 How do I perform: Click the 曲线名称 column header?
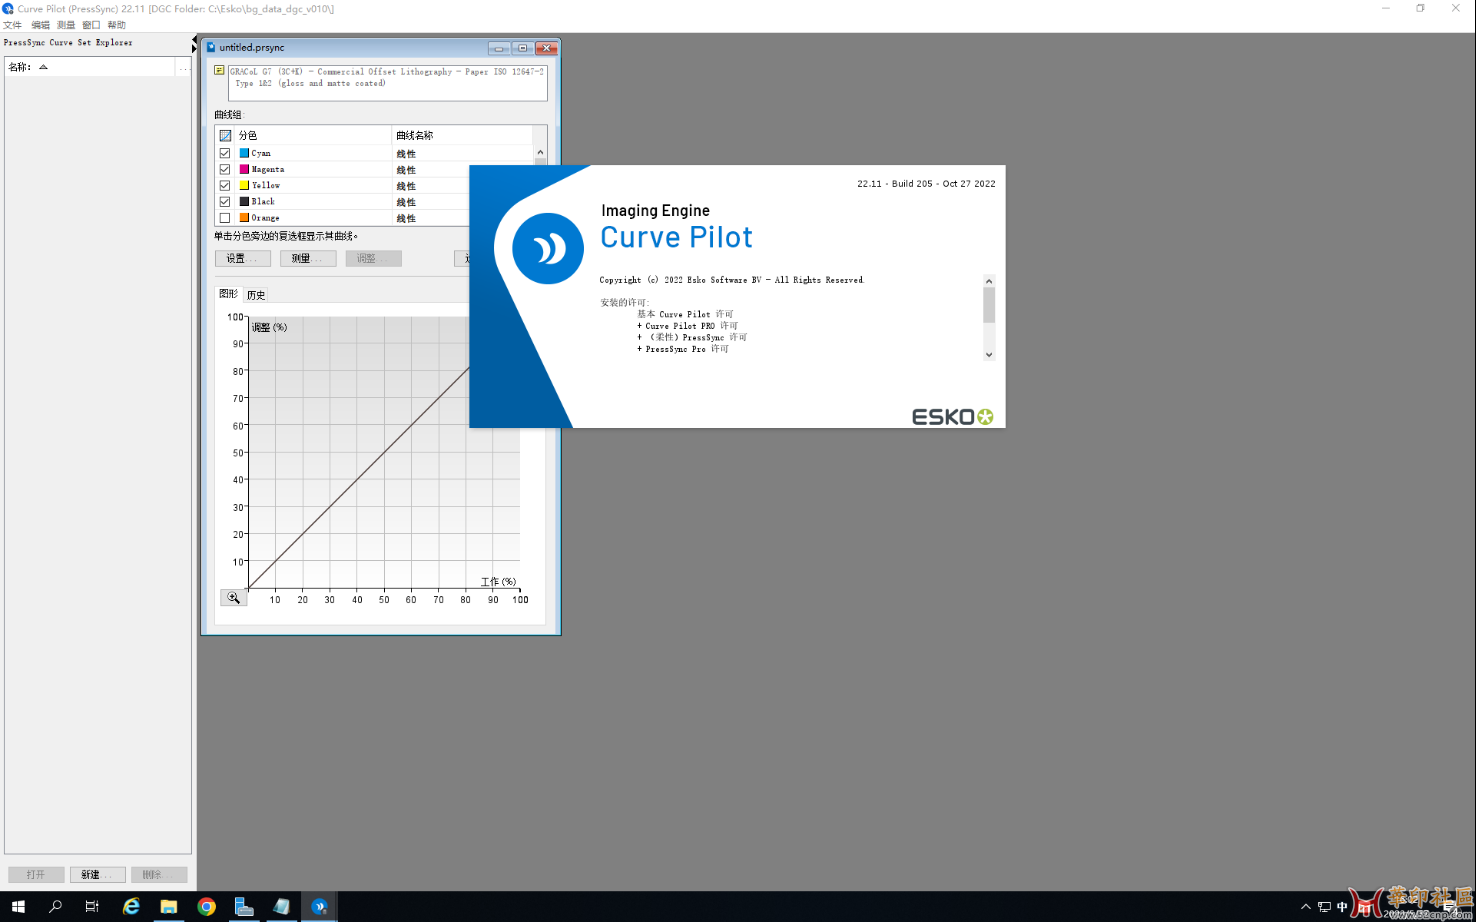point(462,135)
